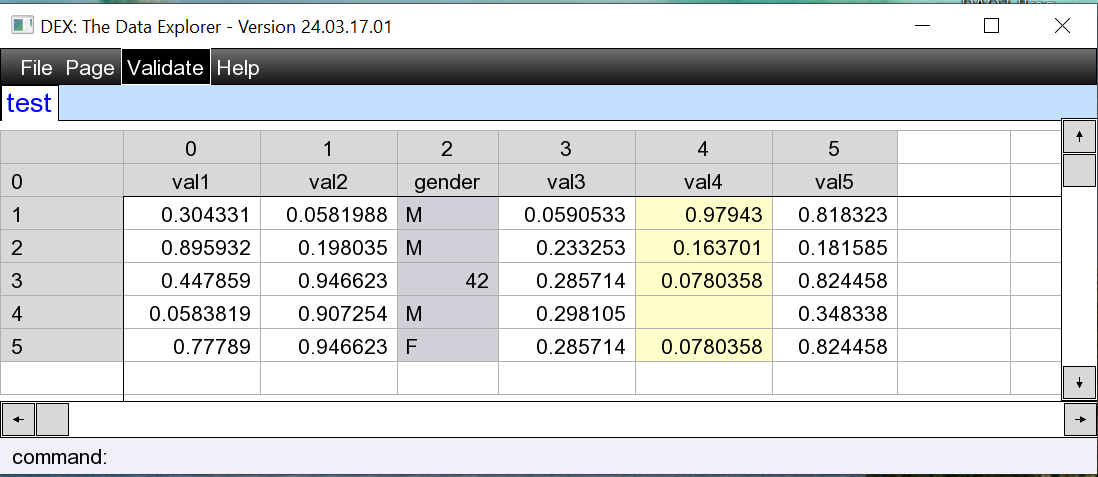Screen dimensions: 1098x477
Task: Click the gender cell containing 42
Action: tap(447, 281)
